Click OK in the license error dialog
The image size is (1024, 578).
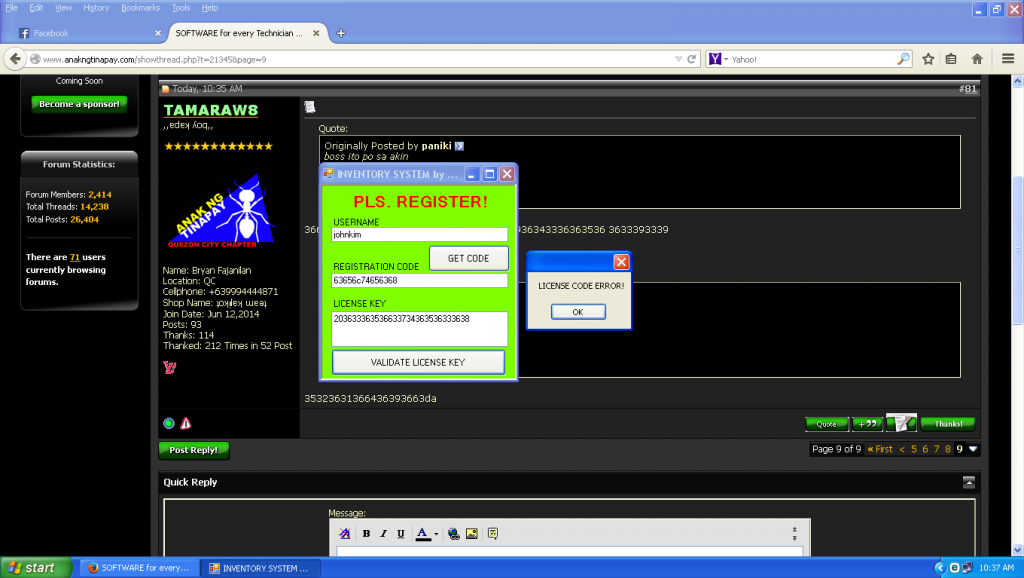pyautogui.click(x=578, y=312)
